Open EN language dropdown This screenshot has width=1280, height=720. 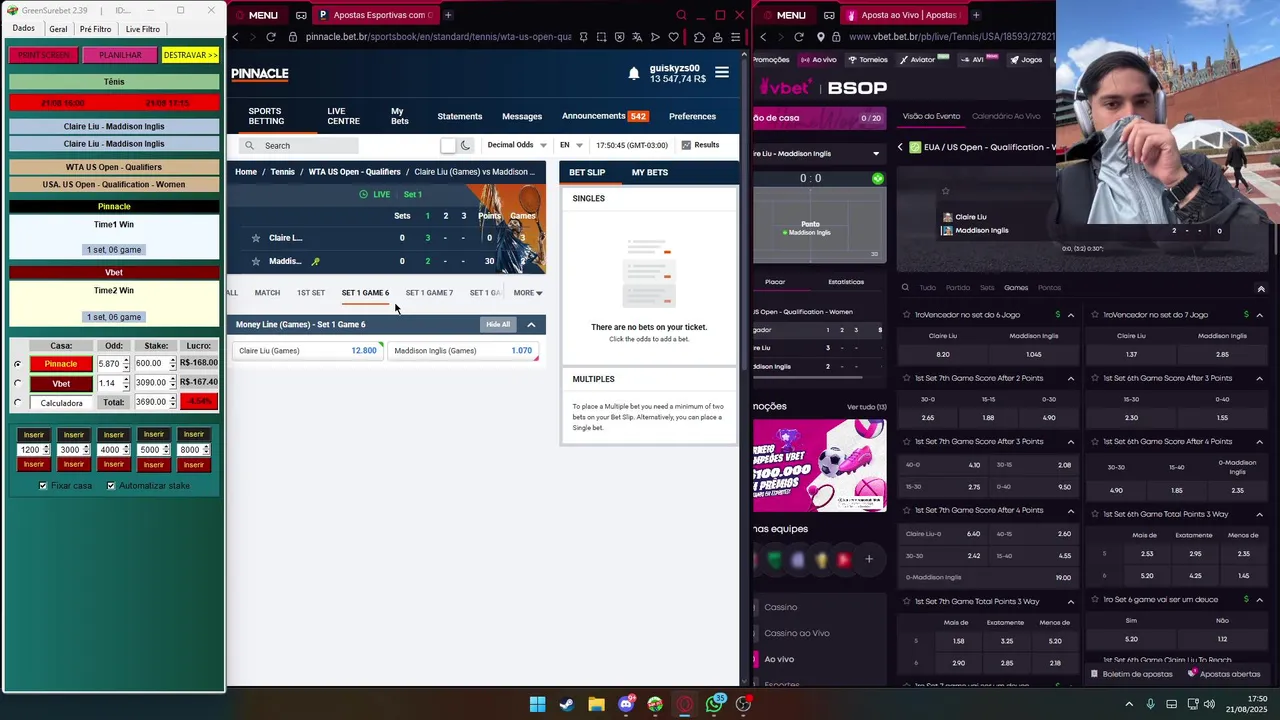tap(571, 145)
